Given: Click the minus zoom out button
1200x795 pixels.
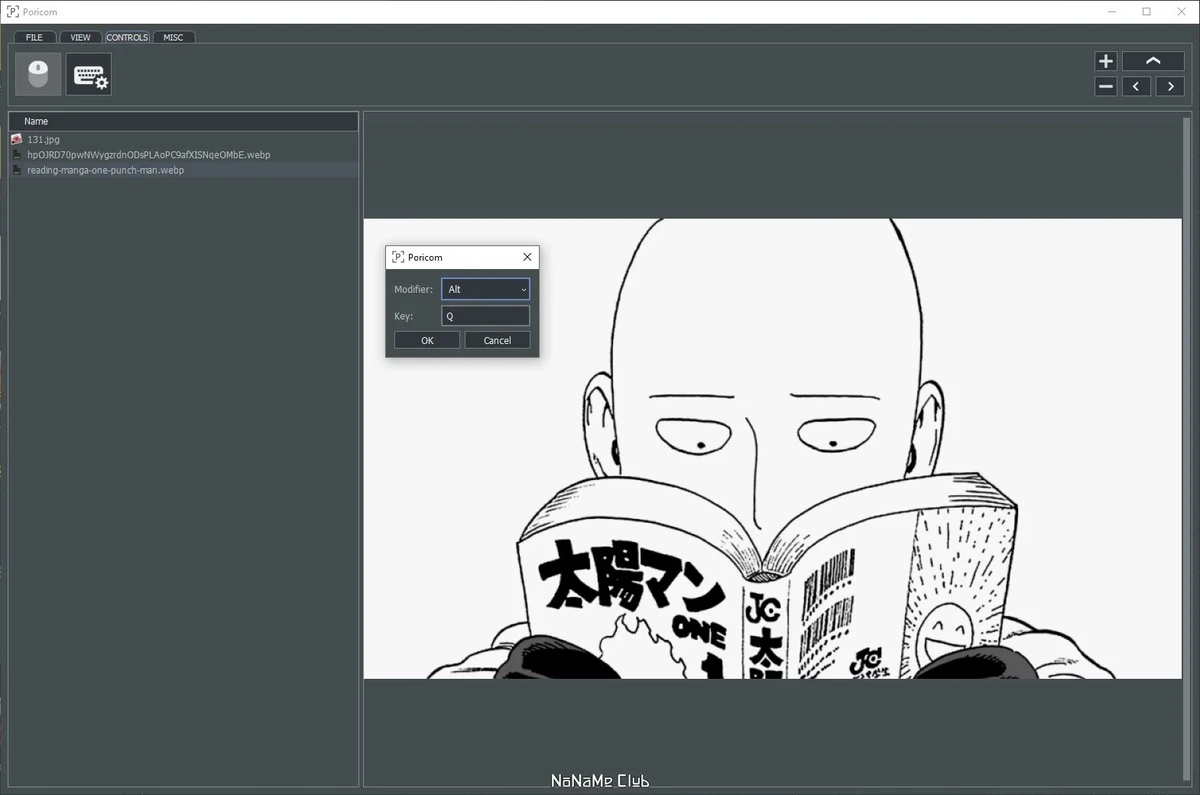Looking at the screenshot, I should click(x=1106, y=87).
